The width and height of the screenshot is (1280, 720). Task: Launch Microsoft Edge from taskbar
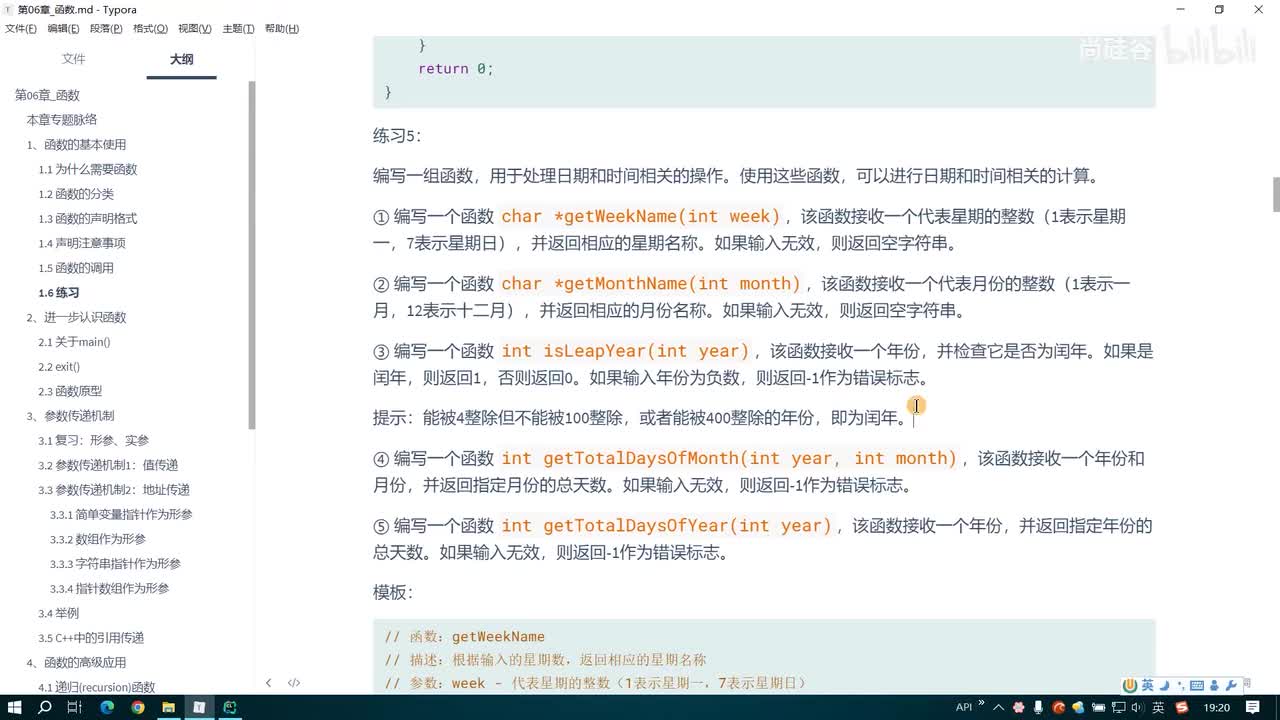pyautogui.click(x=107, y=707)
